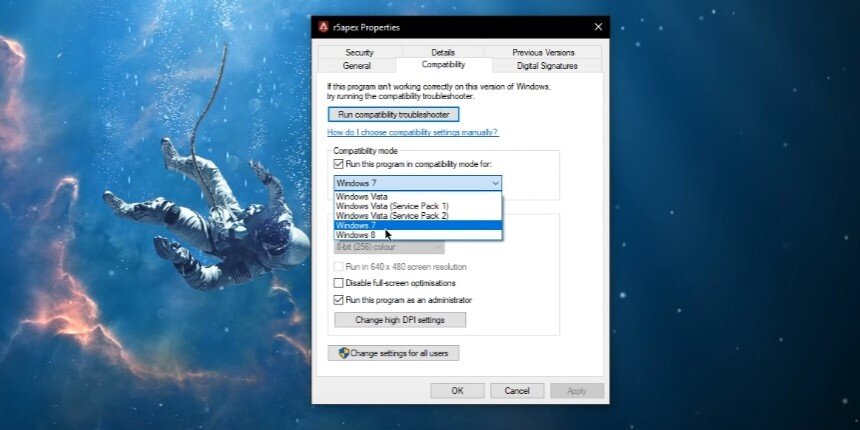
Task: Pick Windows 8 from the dropdown list
Action: pyautogui.click(x=417, y=235)
